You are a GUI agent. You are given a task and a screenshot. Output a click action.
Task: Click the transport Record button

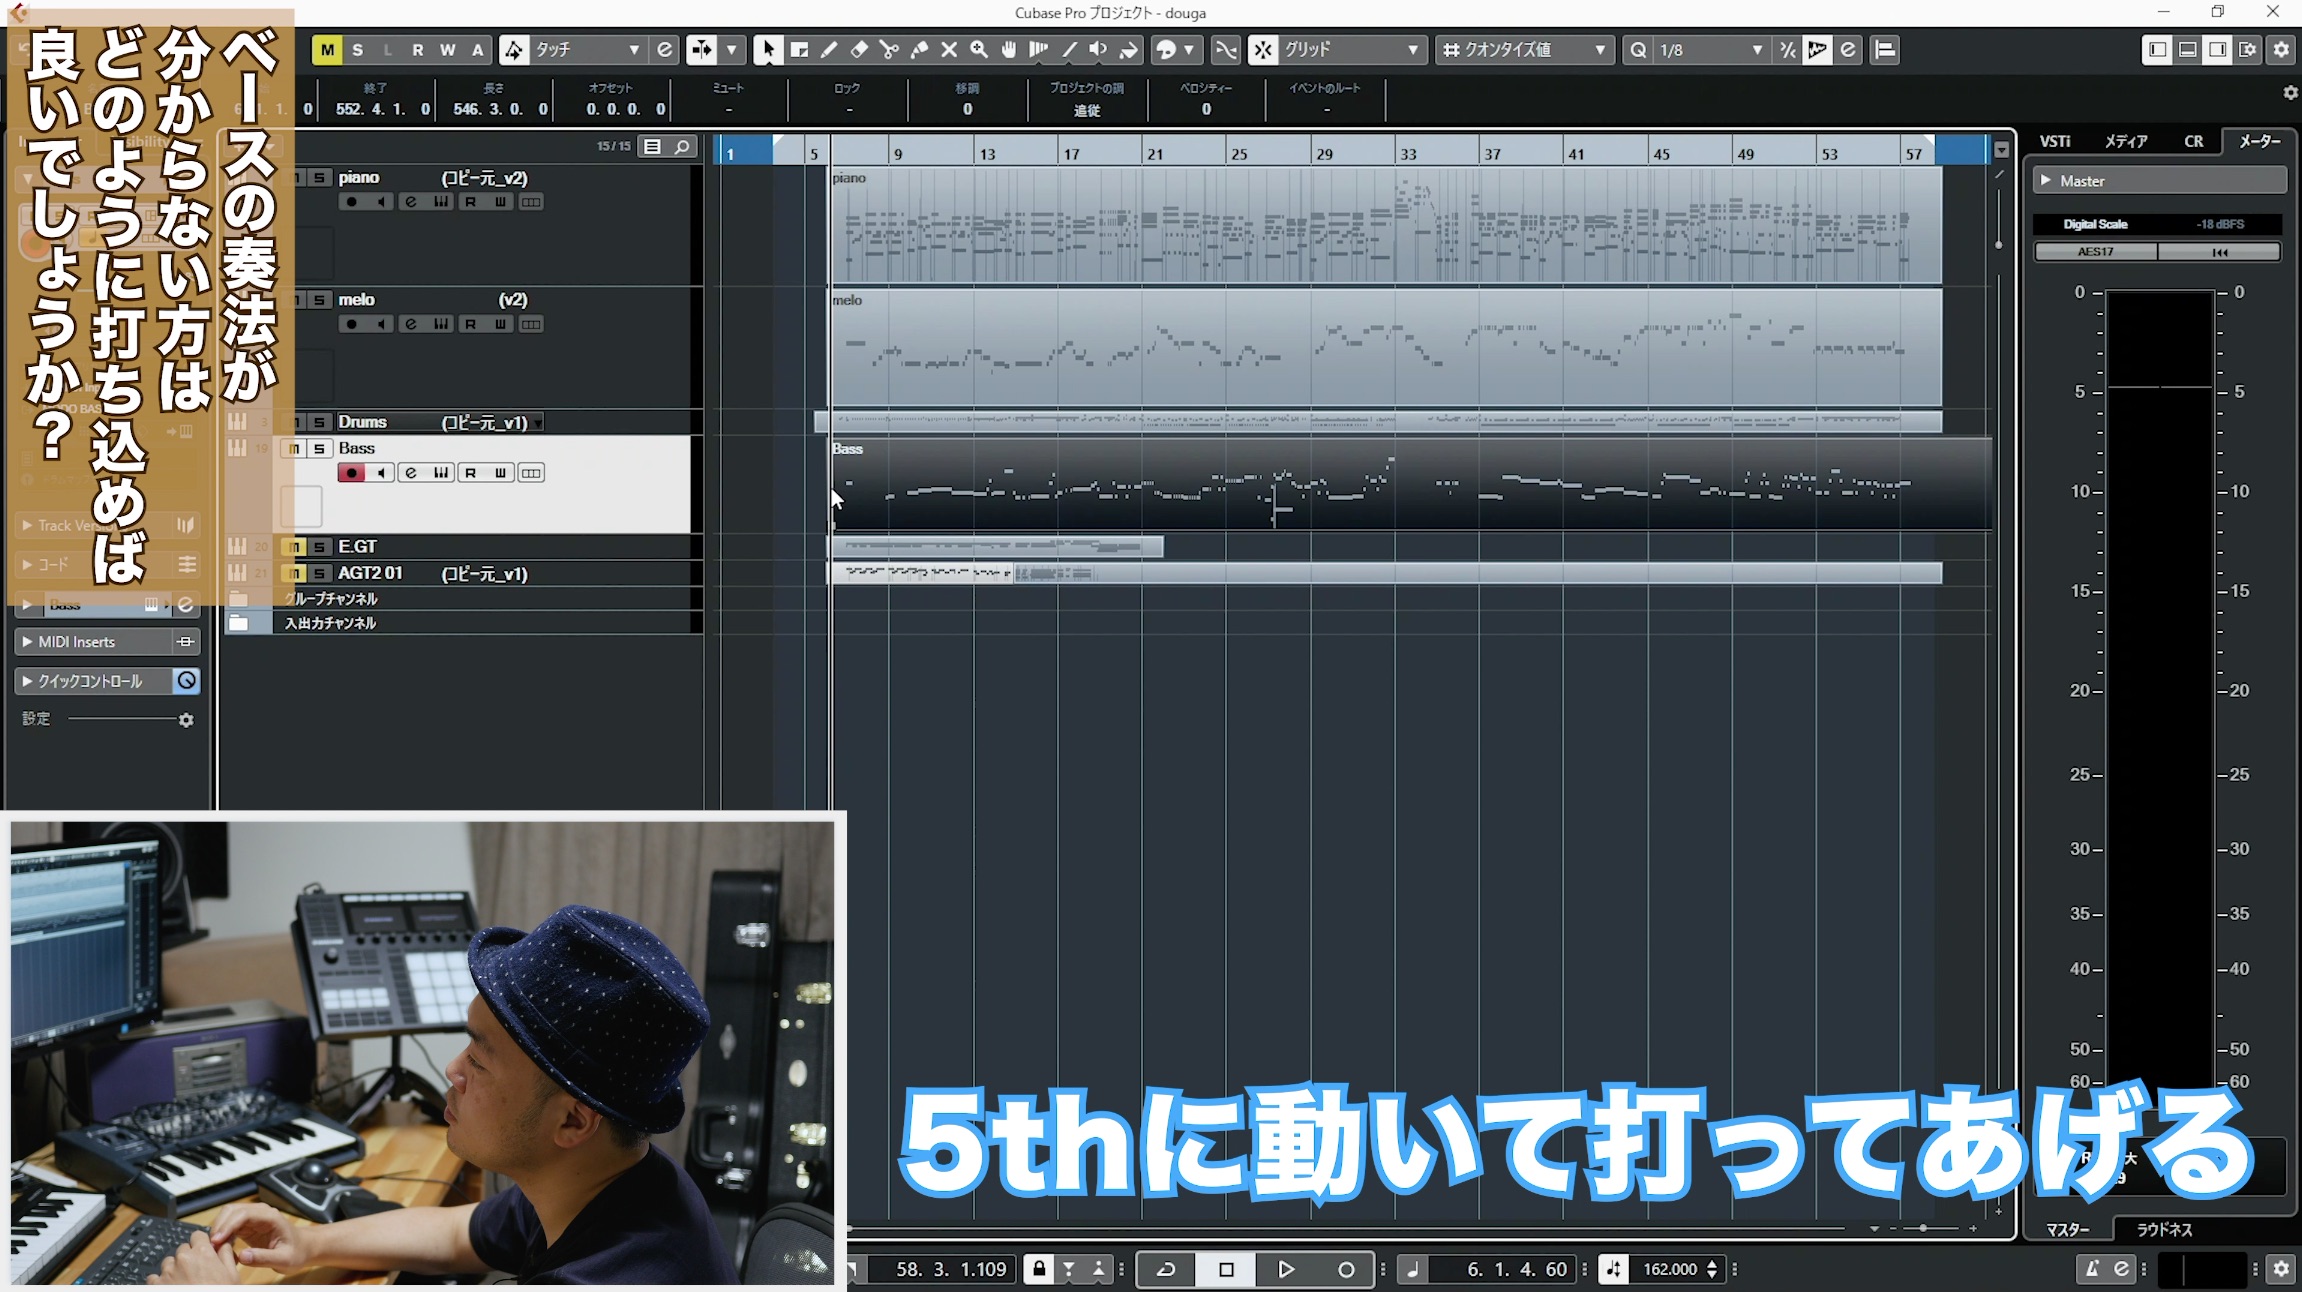point(1346,1269)
